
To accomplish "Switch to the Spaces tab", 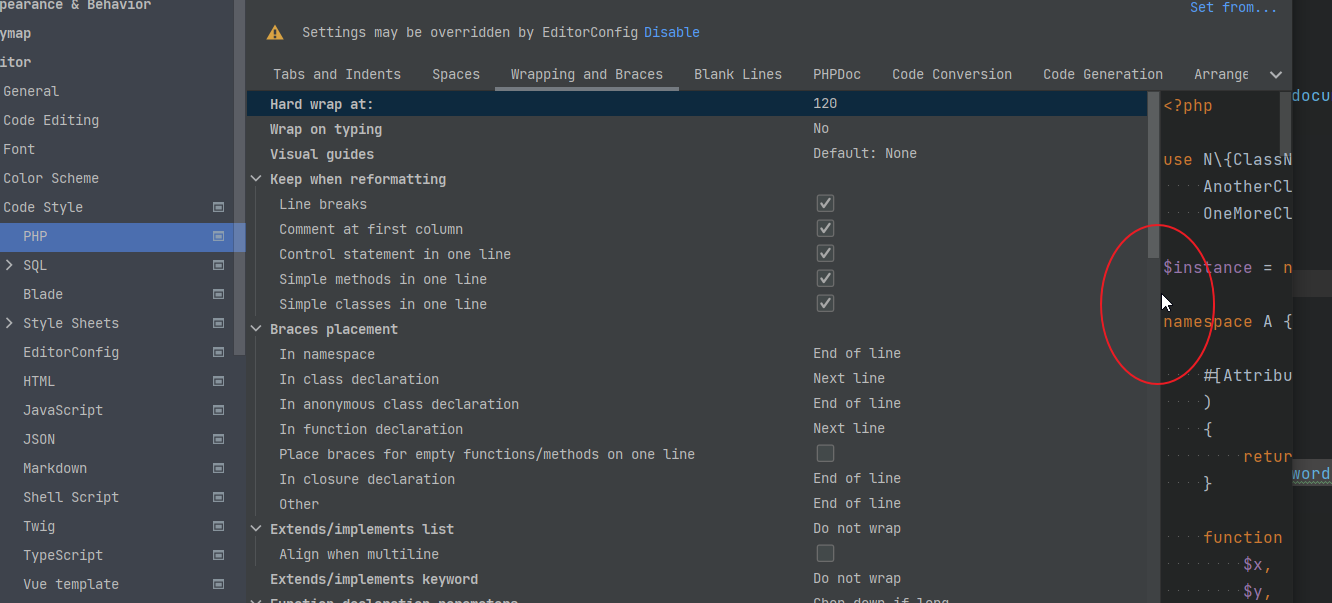I will point(456,74).
